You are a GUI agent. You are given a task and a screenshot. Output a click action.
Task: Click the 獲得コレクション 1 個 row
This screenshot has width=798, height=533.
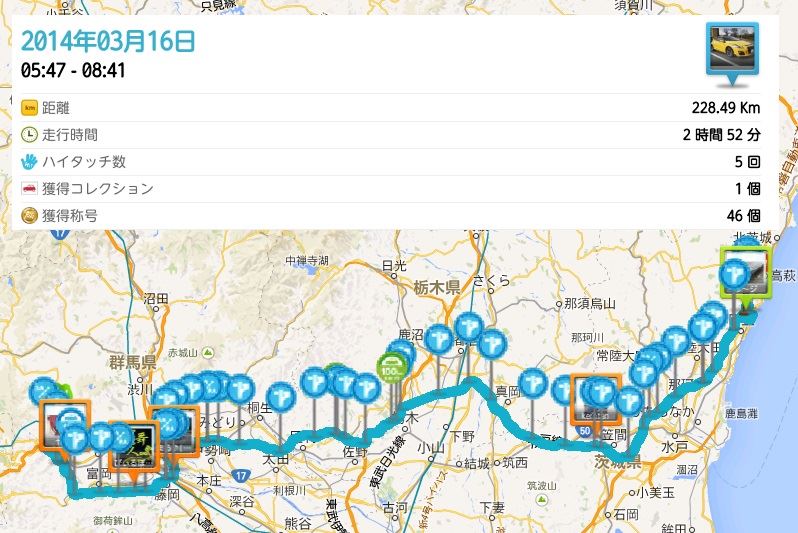point(390,189)
